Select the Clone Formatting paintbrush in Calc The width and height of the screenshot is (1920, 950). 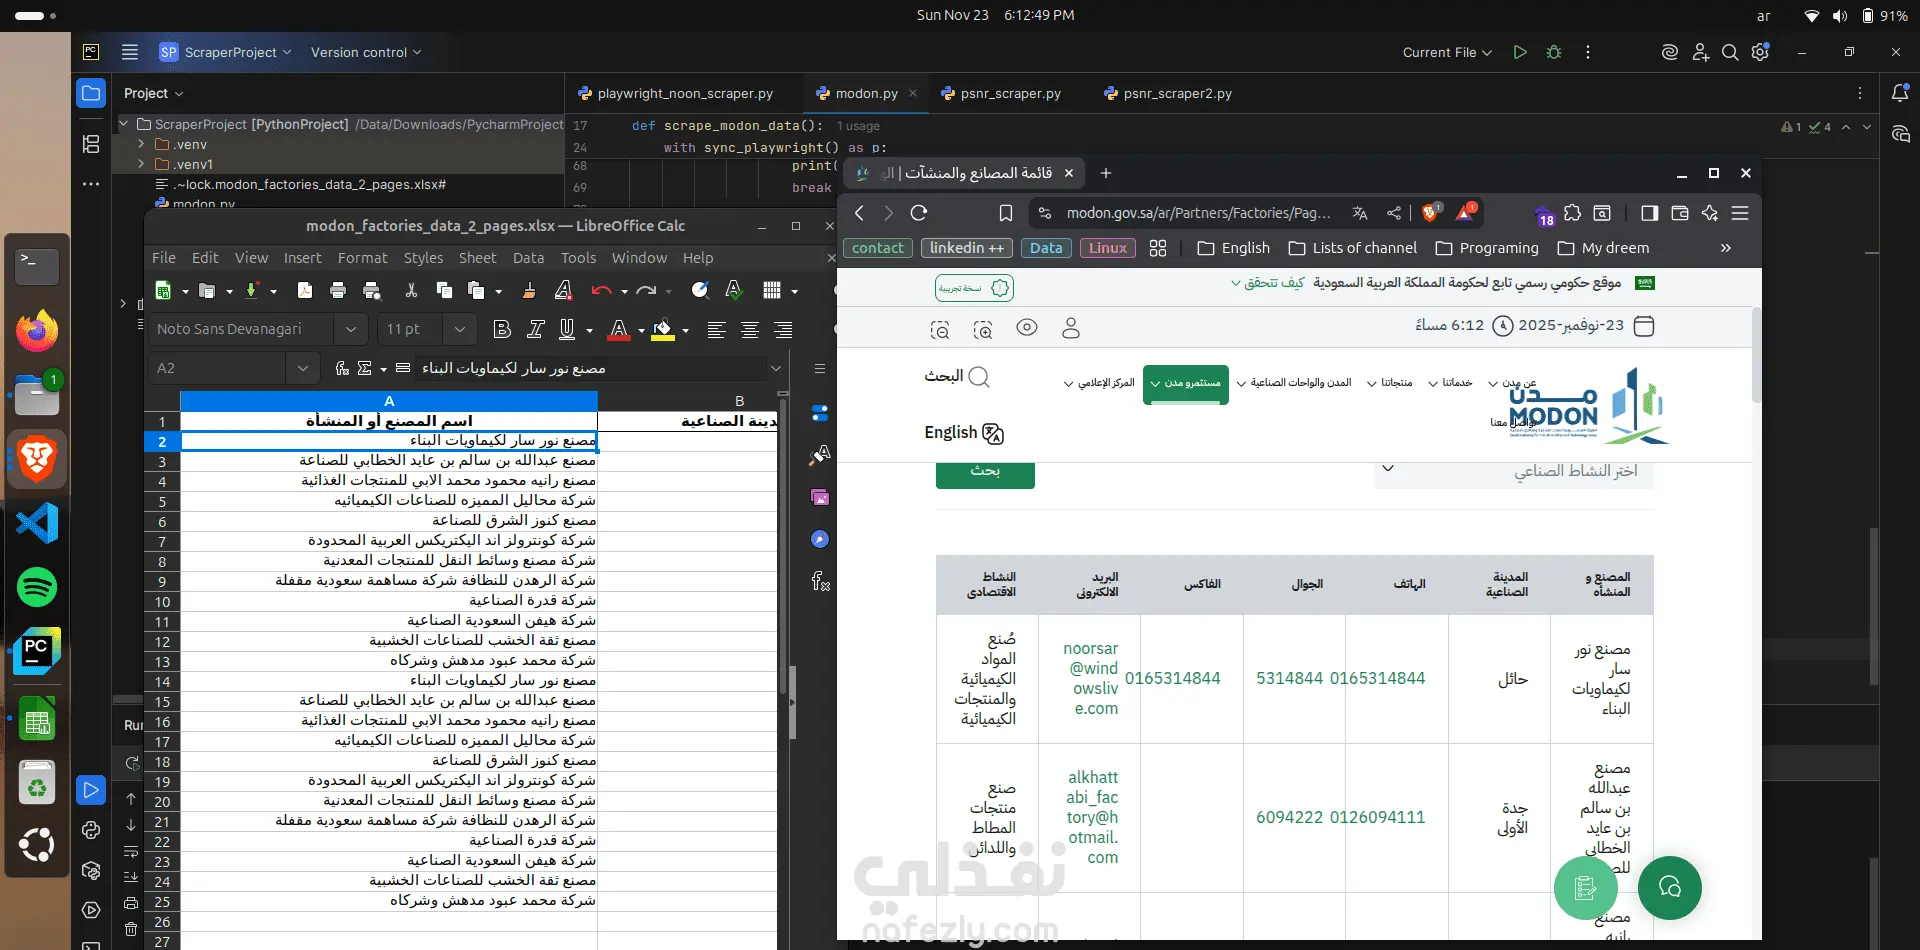point(529,290)
